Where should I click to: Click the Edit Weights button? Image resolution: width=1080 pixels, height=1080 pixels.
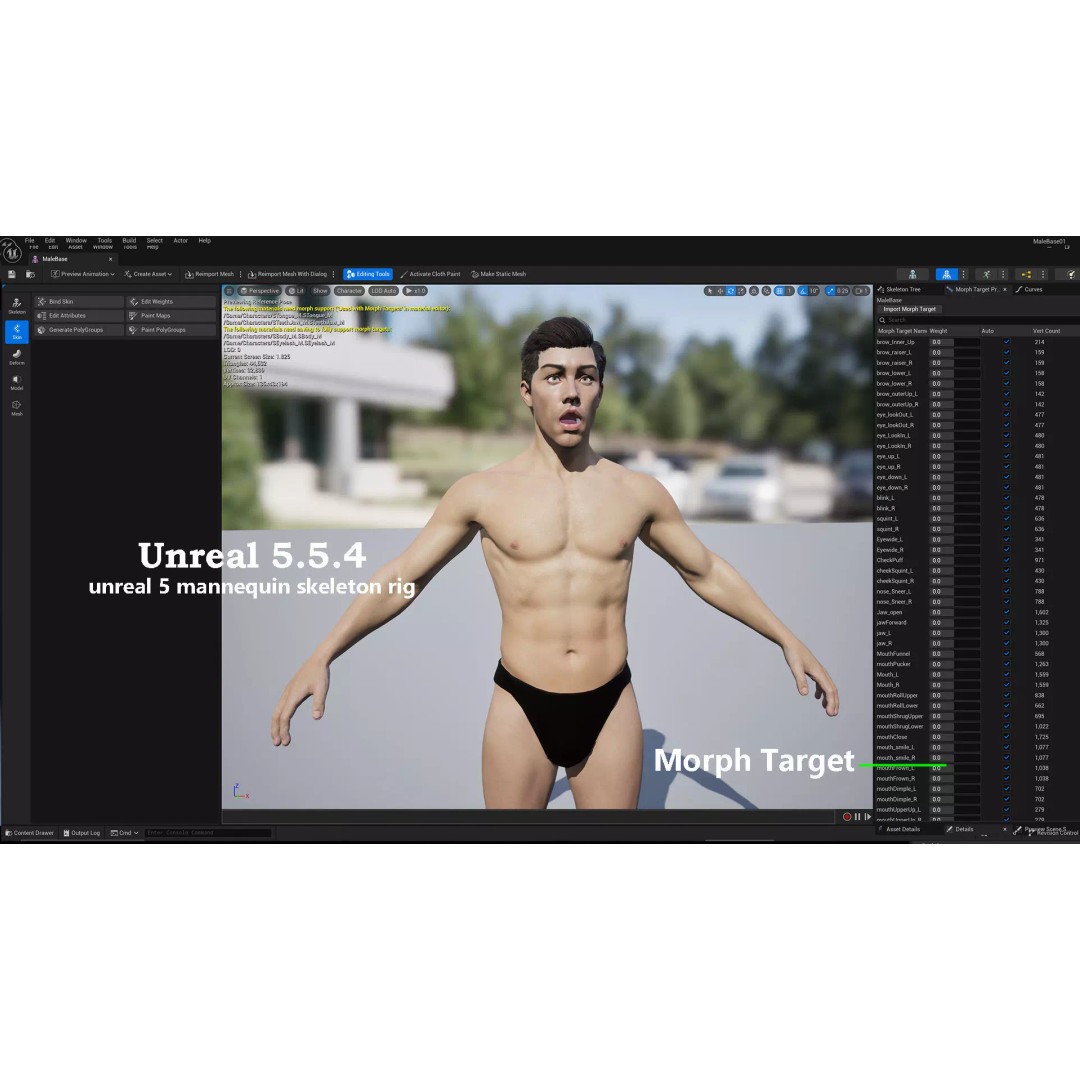pyautogui.click(x=171, y=302)
